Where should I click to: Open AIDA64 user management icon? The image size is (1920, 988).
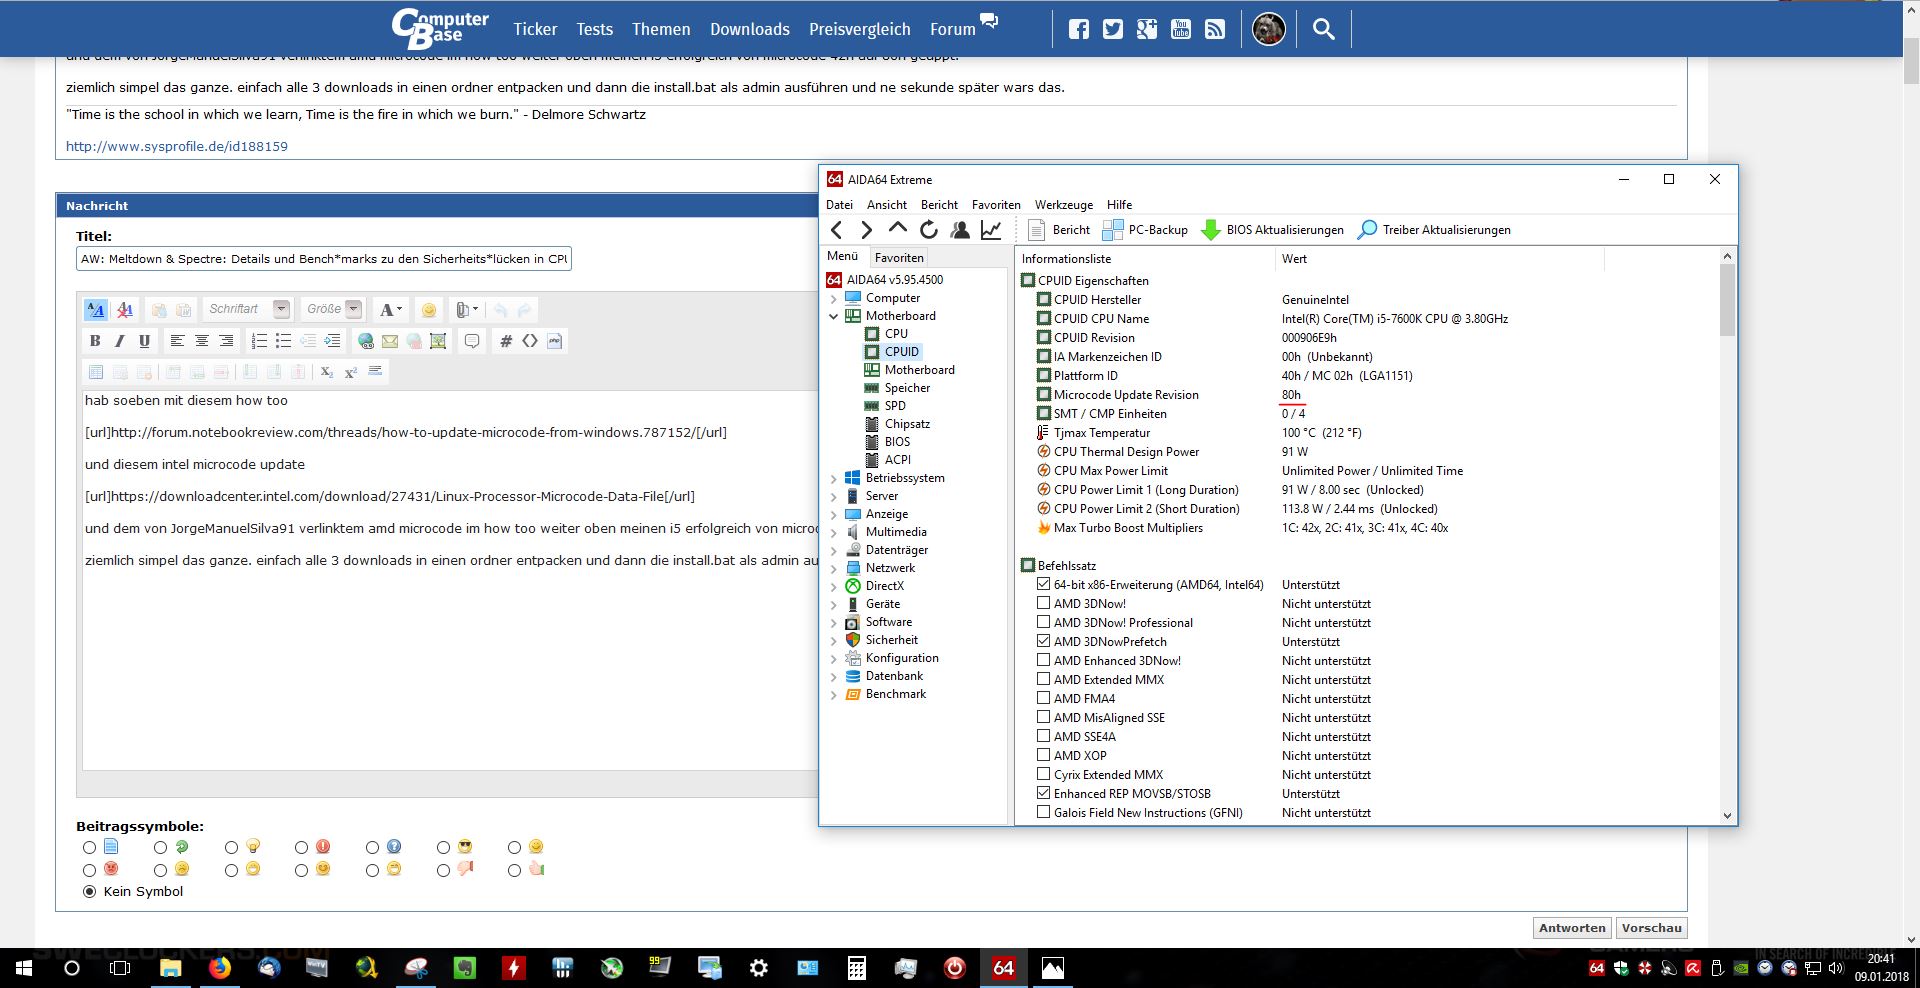pos(960,230)
